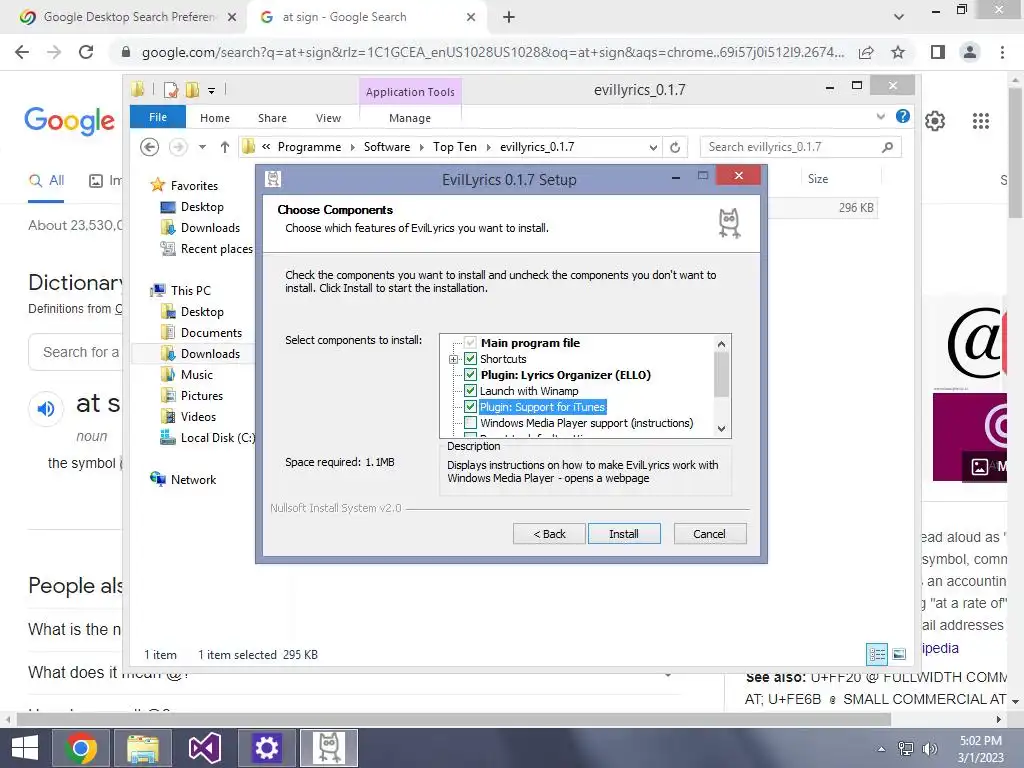Screen dimensions: 1024x768
Task: Select Programme in the breadcrumb path
Action: (x=309, y=147)
